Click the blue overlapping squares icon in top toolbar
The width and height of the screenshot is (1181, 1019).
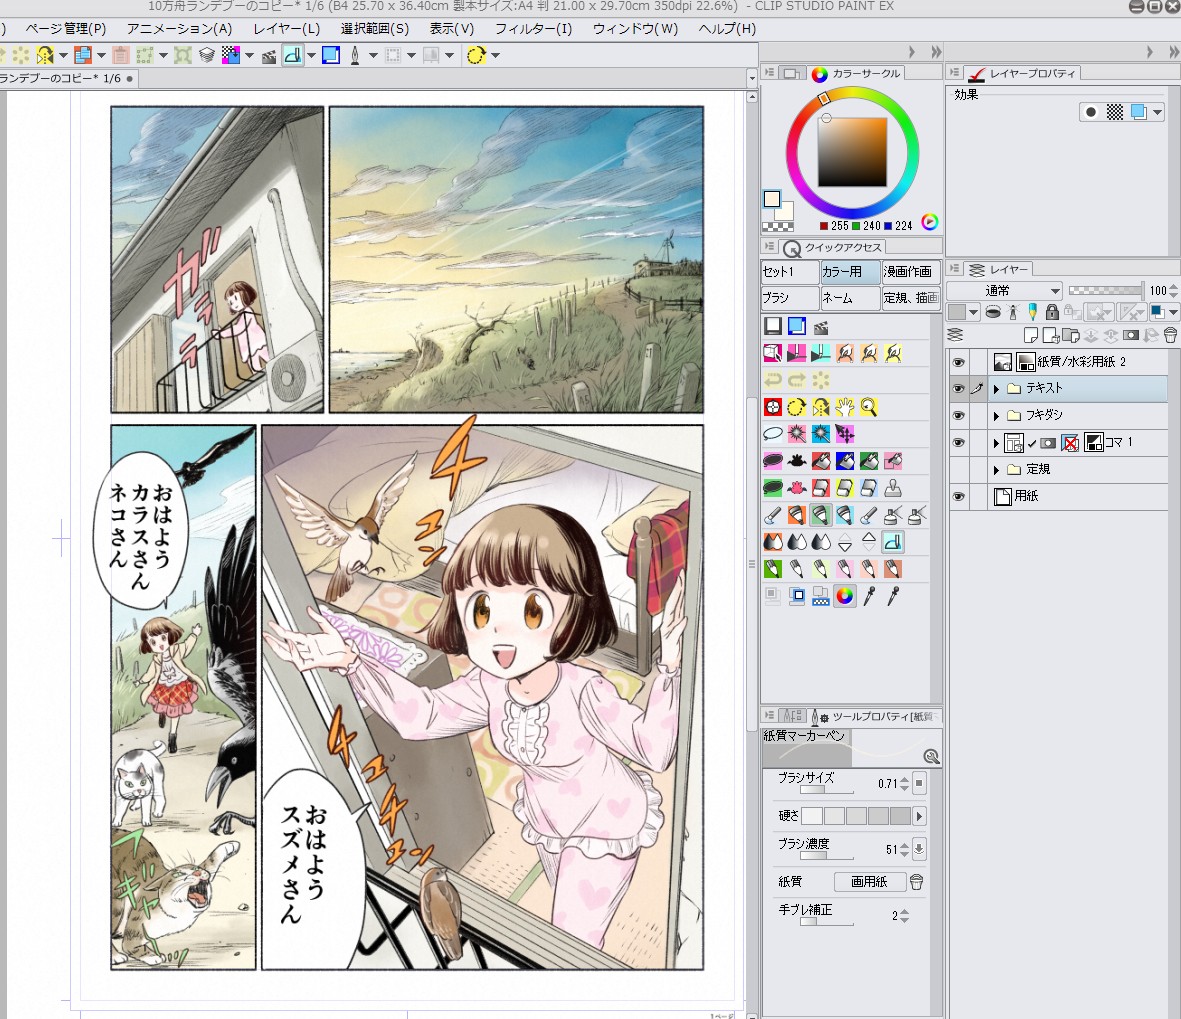click(331, 55)
